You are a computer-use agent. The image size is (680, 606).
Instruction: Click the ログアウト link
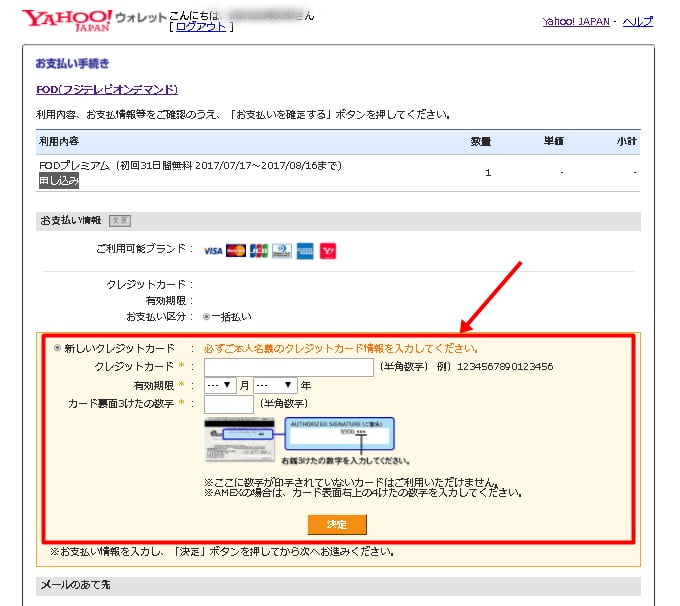pyautogui.click(x=201, y=26)
